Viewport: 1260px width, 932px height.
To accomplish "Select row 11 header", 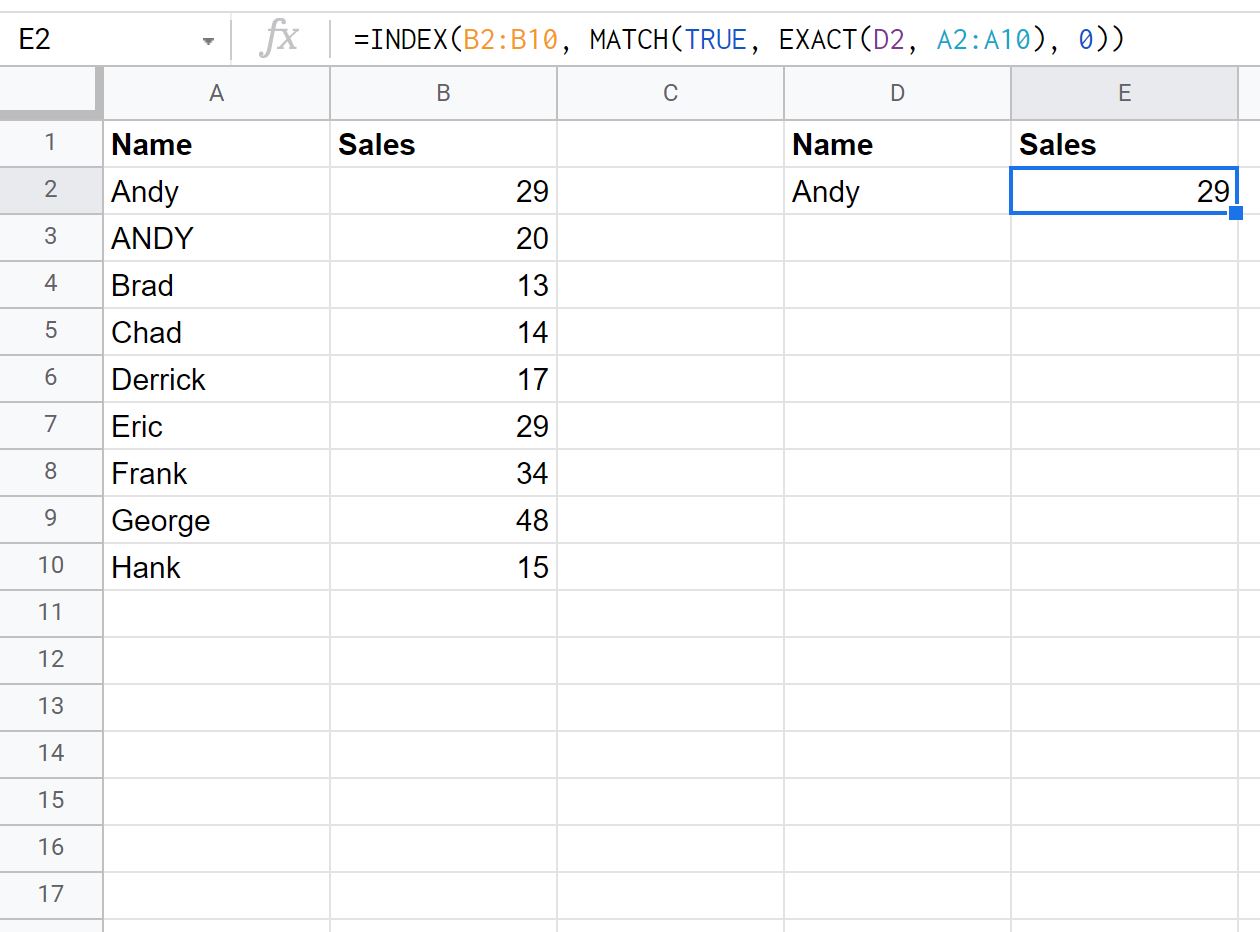I will pos(51,613).
